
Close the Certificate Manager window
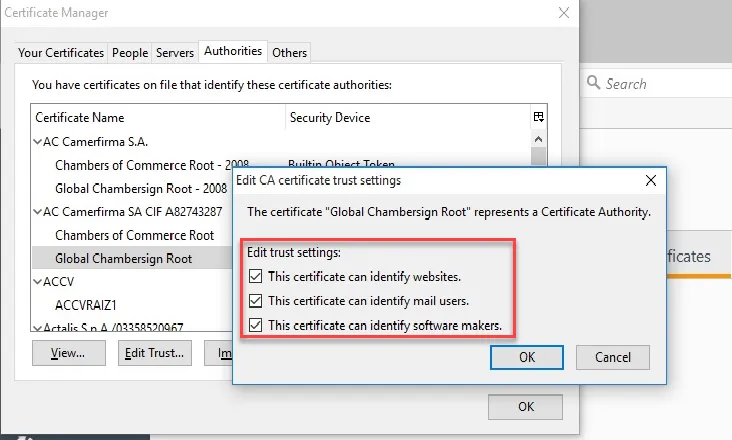pyautogui.click(x=566, y=13)
